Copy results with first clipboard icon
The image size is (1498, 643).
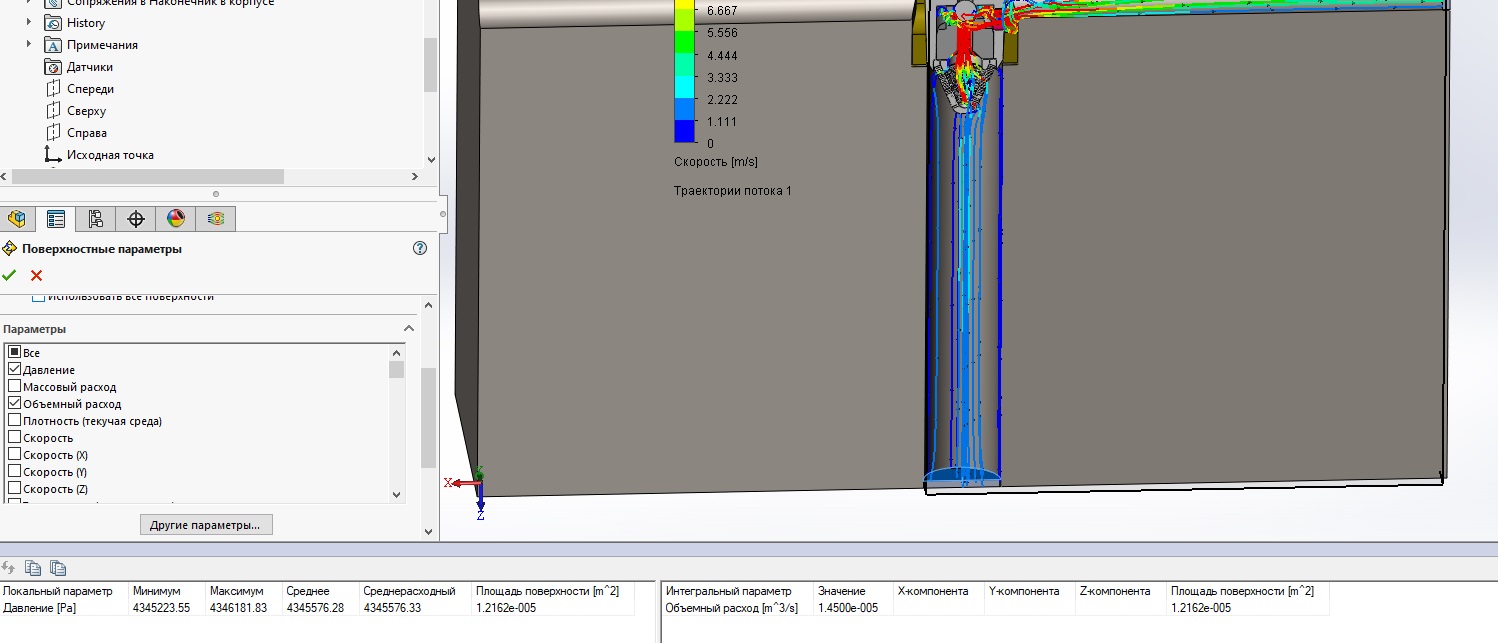click(x=34, y=568)
